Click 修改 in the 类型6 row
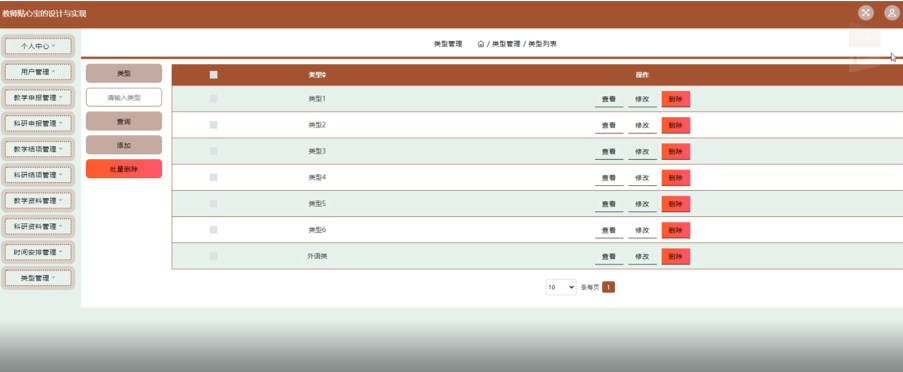 642,230
